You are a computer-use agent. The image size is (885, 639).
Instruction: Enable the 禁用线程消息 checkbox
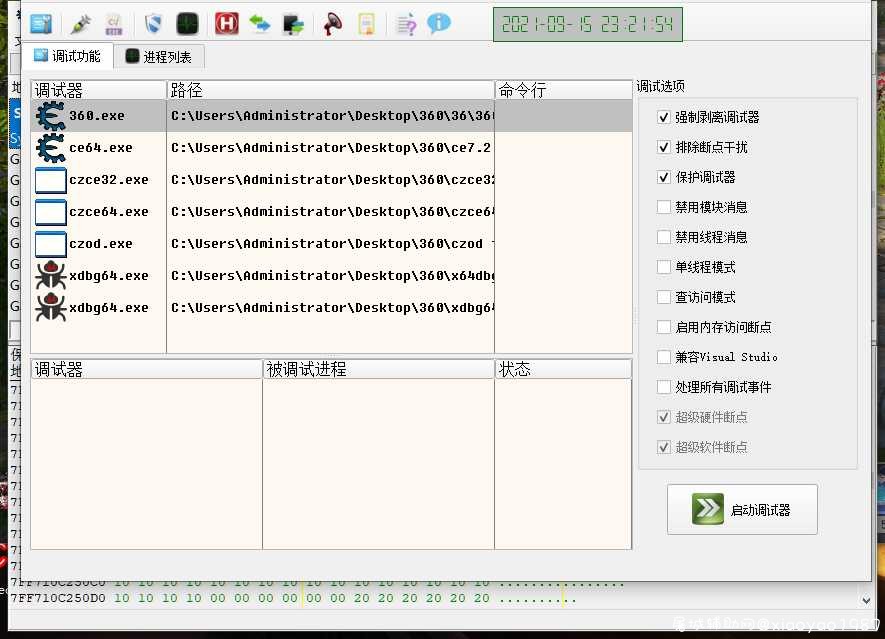tap(664, 237)
